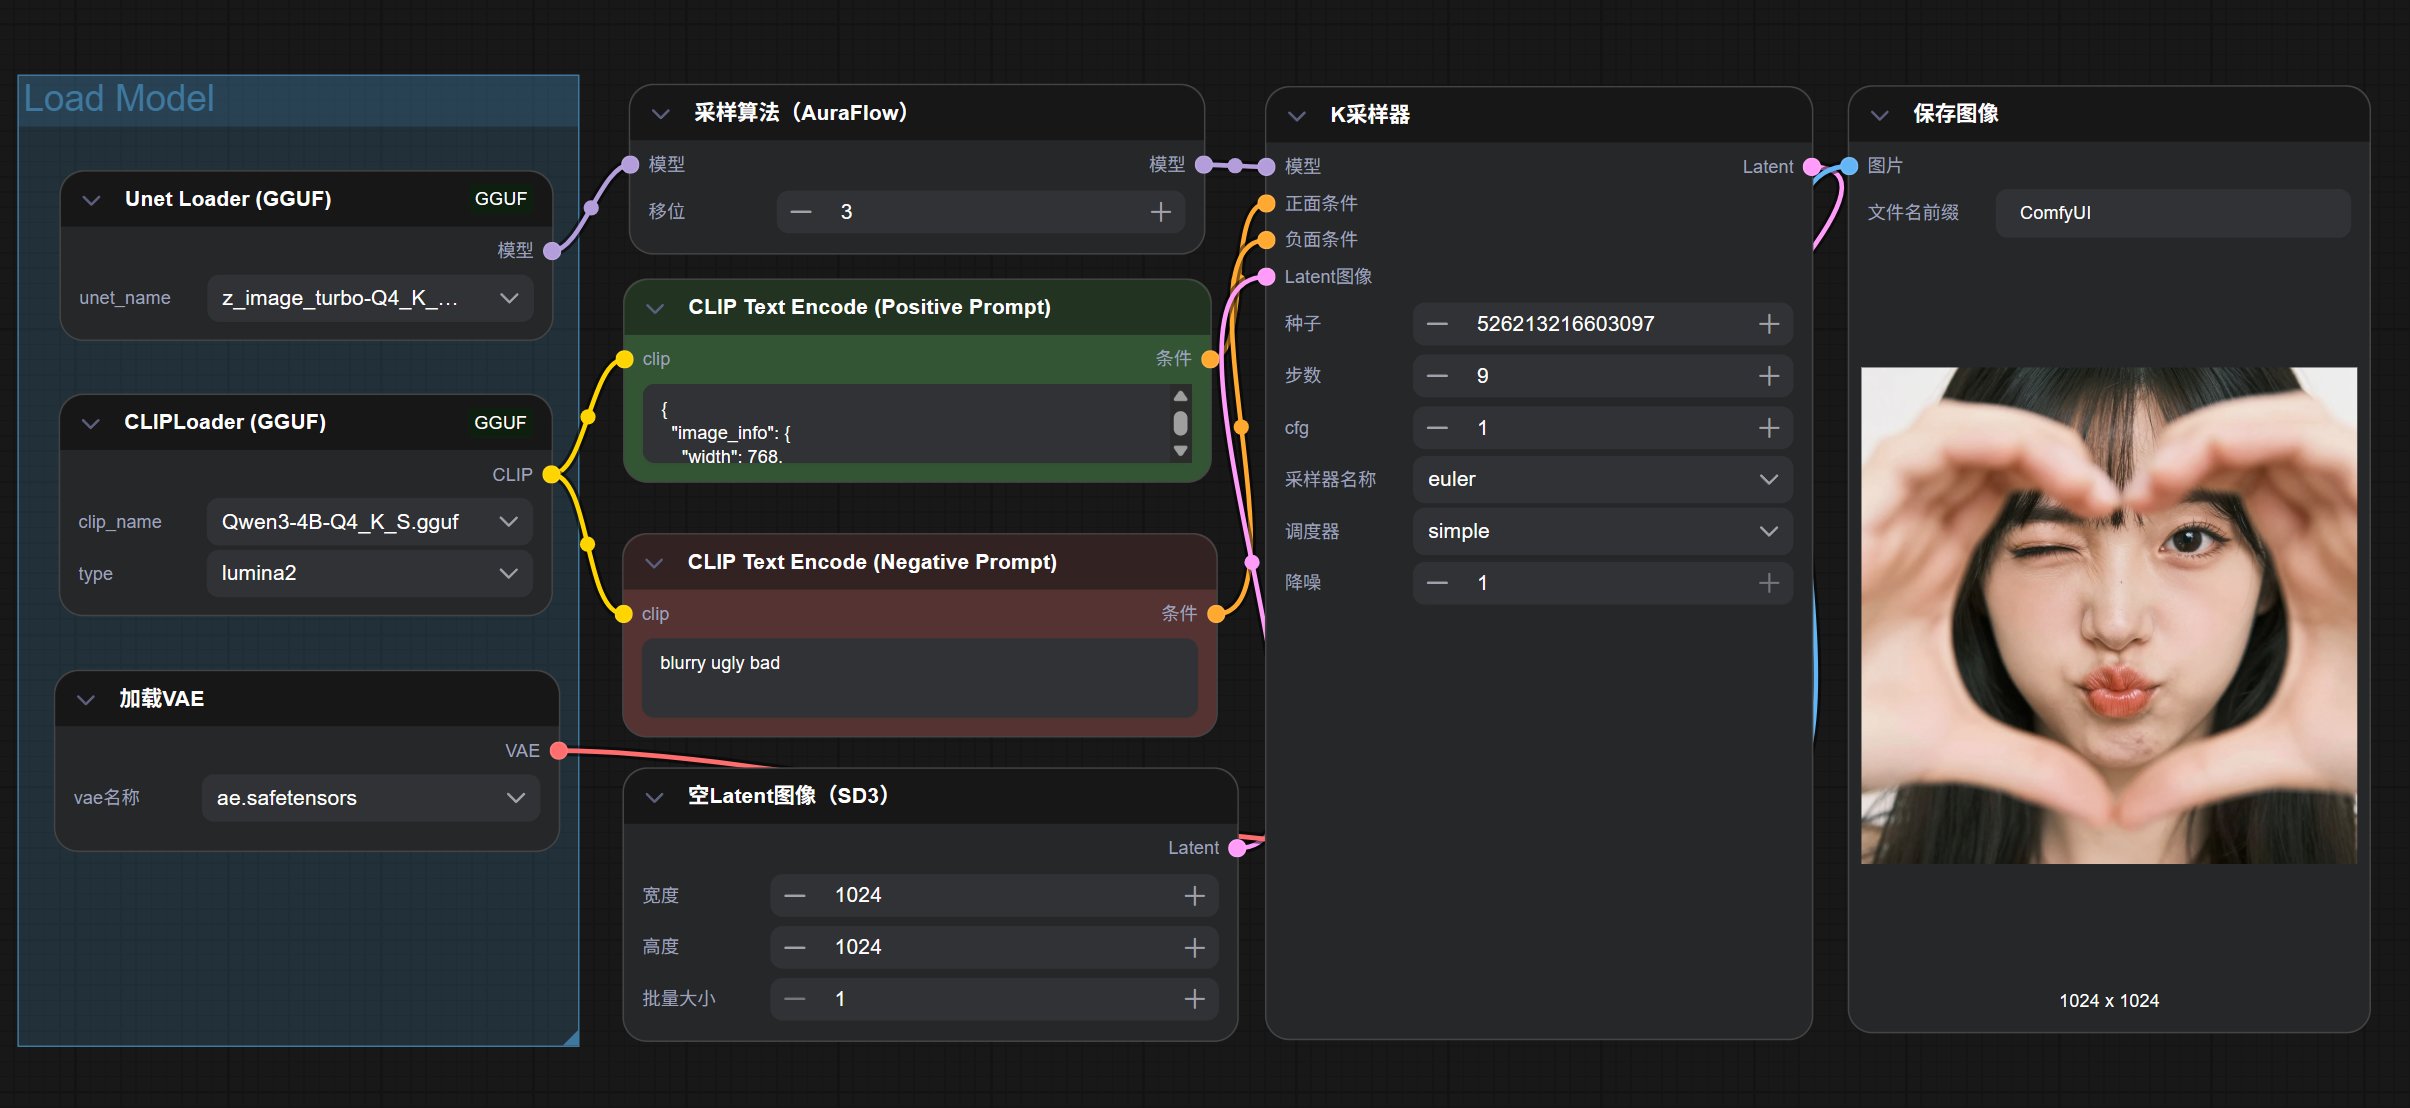Increase the latent width 1024 value
This screenshot has width=2410, height=1108.
click(1194, 896)
